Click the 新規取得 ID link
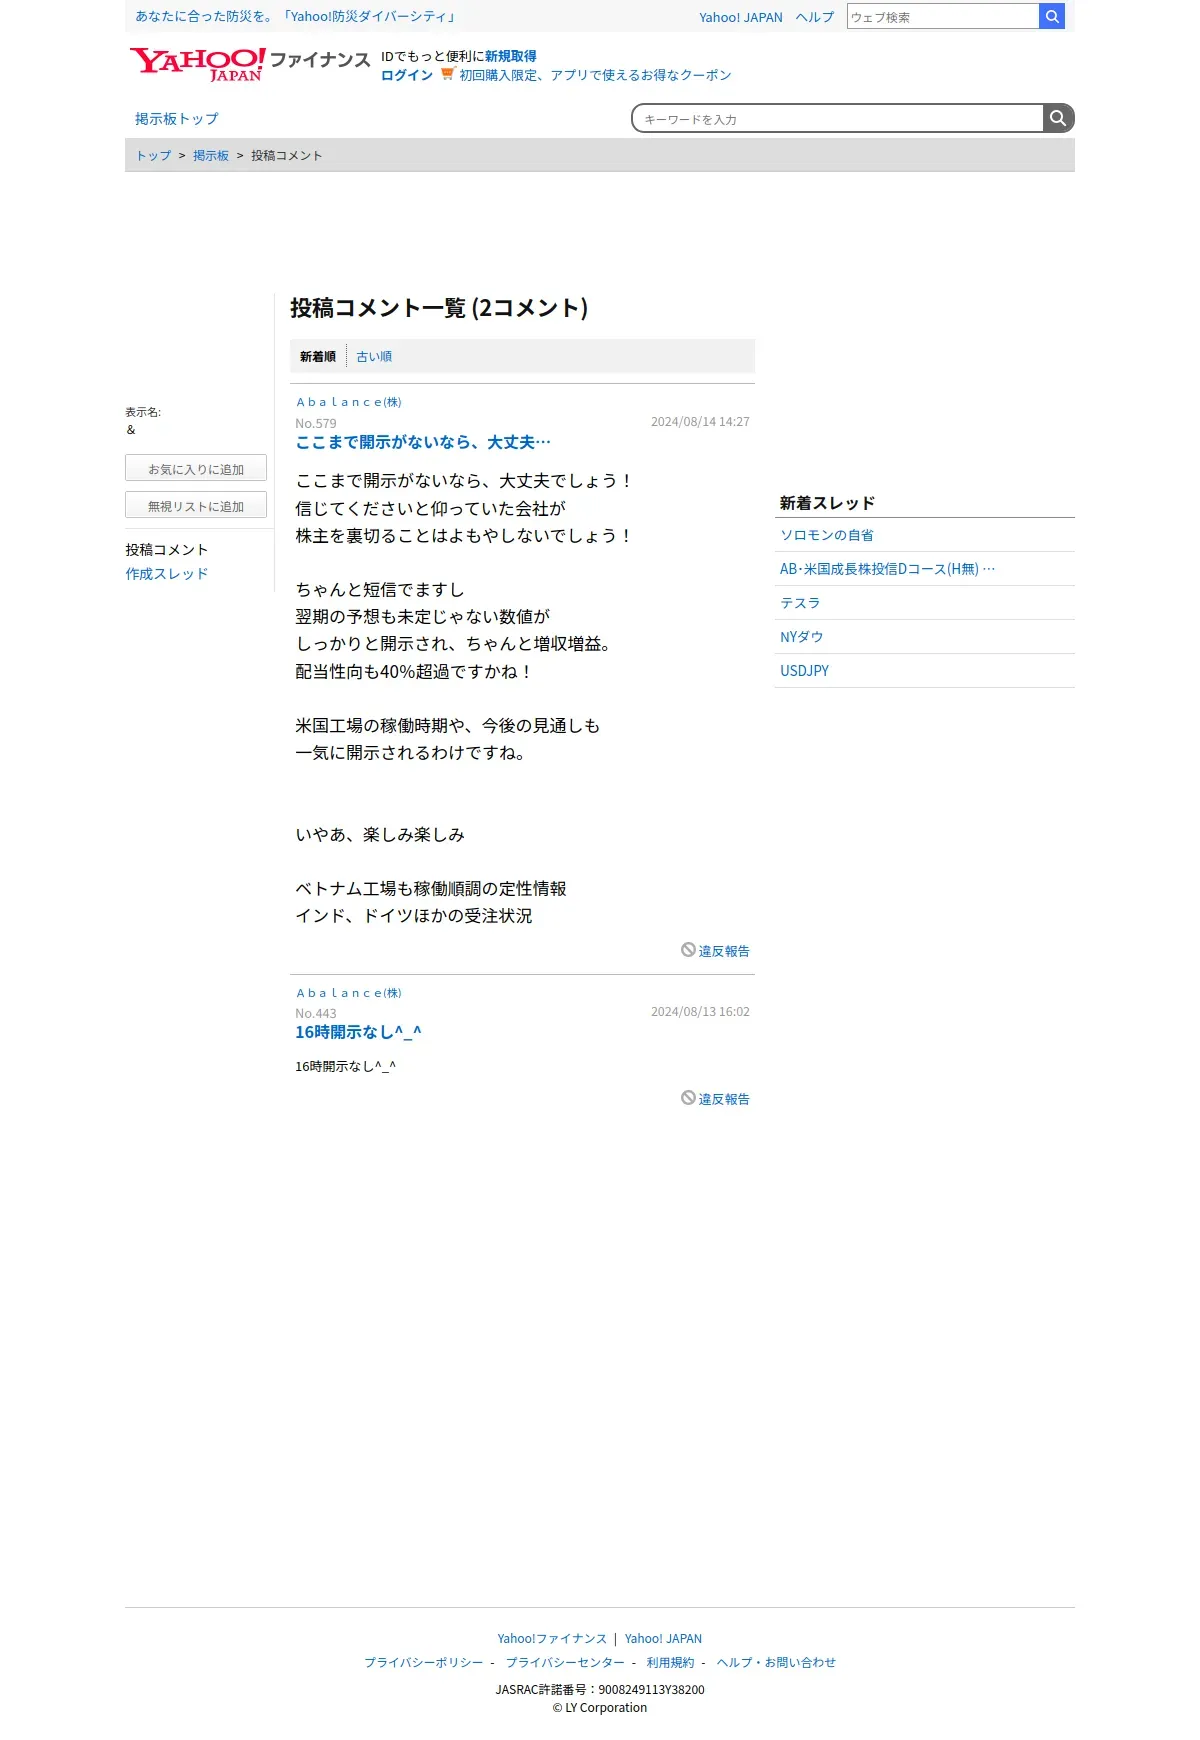Image resolution: width=1200 pixels, height=1740 pixels. coord(511,56)
